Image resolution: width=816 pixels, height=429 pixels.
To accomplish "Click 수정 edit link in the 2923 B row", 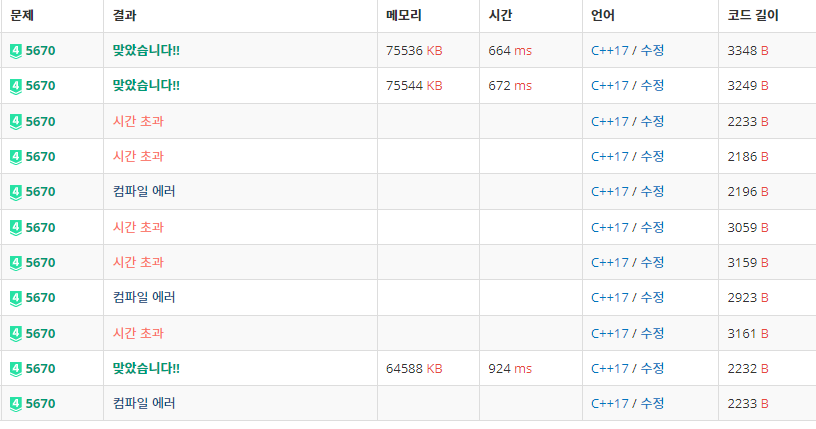I will 652,297.
